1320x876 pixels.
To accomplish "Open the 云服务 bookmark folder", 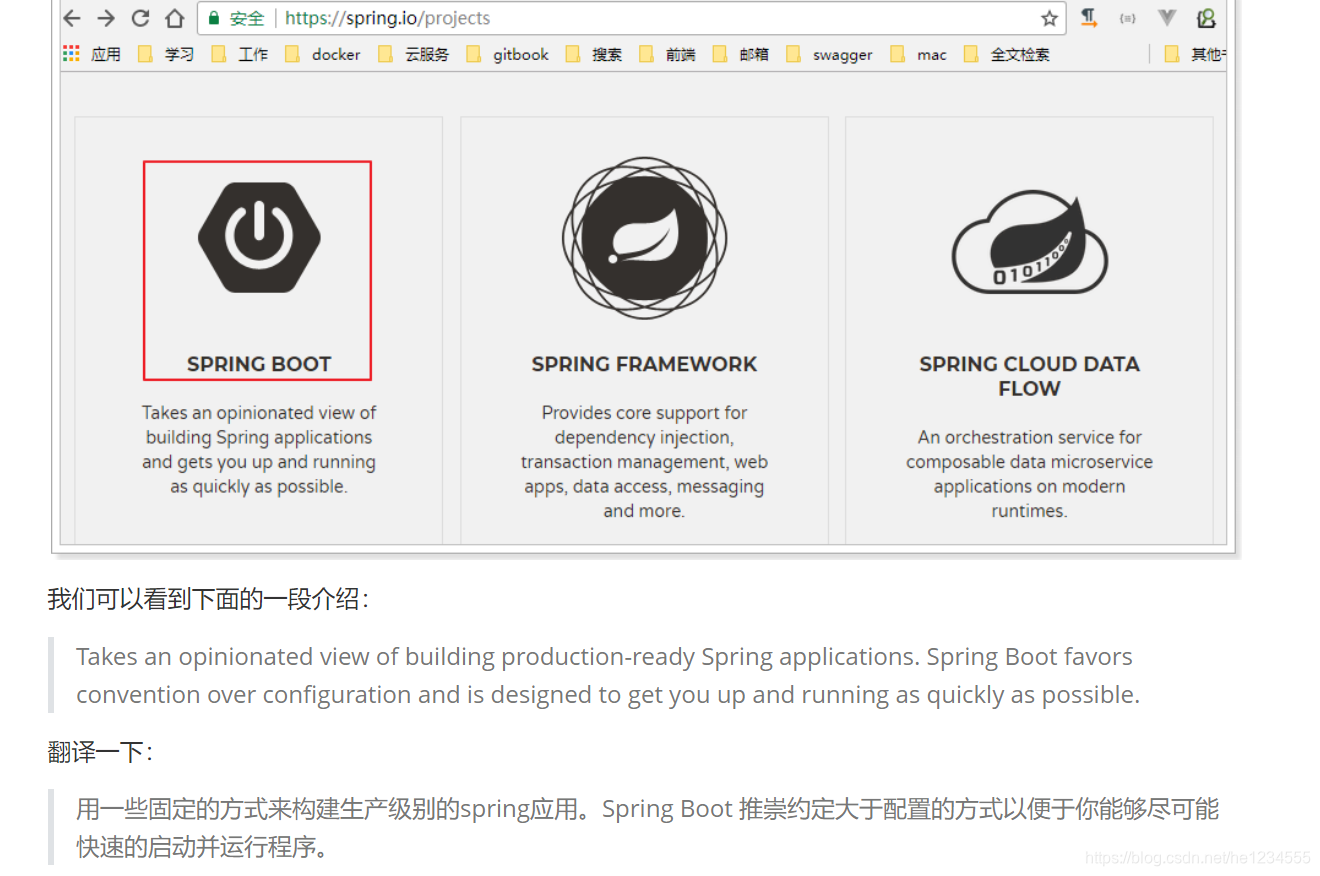I will [414, 54].
